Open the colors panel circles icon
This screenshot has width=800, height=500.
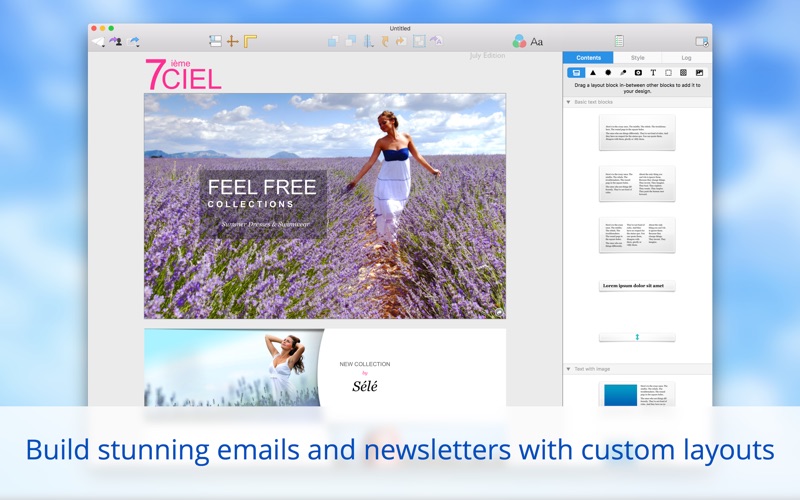click(x=519, y=41)
